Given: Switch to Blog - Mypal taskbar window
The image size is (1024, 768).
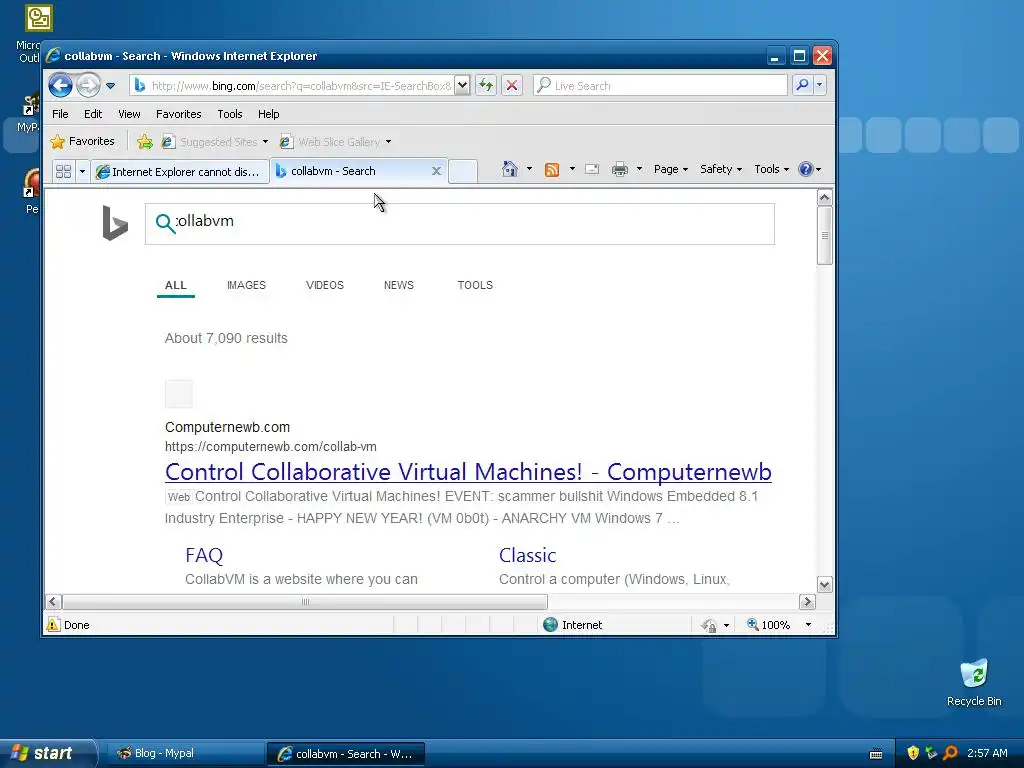Looking at the screenshot, I should pos(183,754).
